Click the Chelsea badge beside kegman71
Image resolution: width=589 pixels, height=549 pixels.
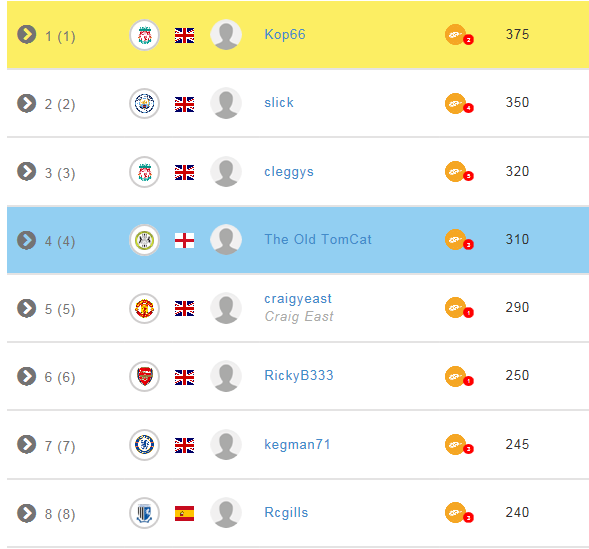(145, 445)
